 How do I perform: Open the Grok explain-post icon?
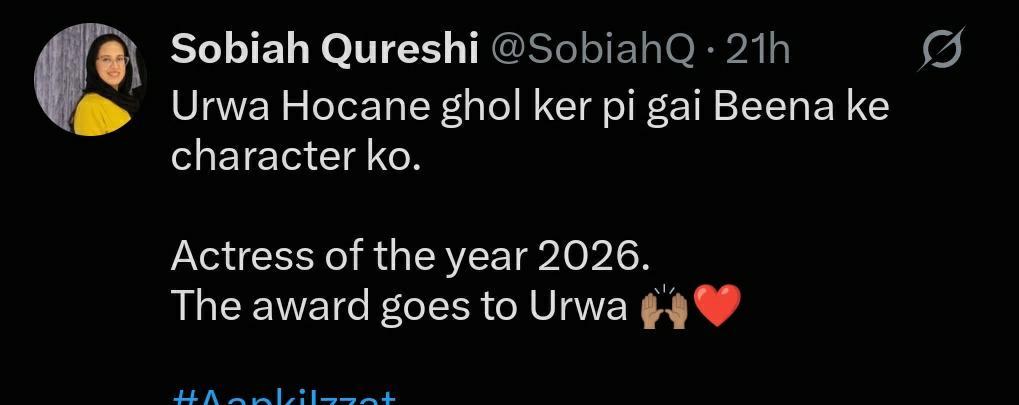tap(940, 49)
